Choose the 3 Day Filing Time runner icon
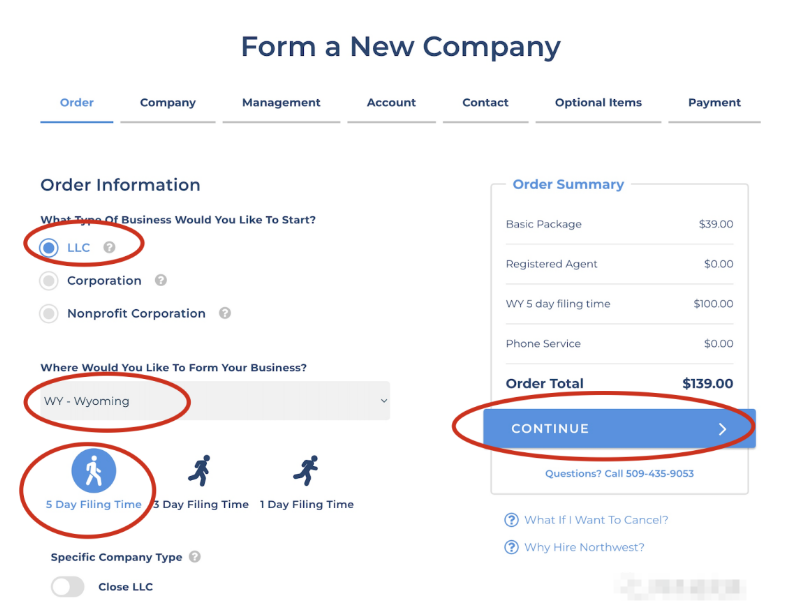 click(201, 471)
